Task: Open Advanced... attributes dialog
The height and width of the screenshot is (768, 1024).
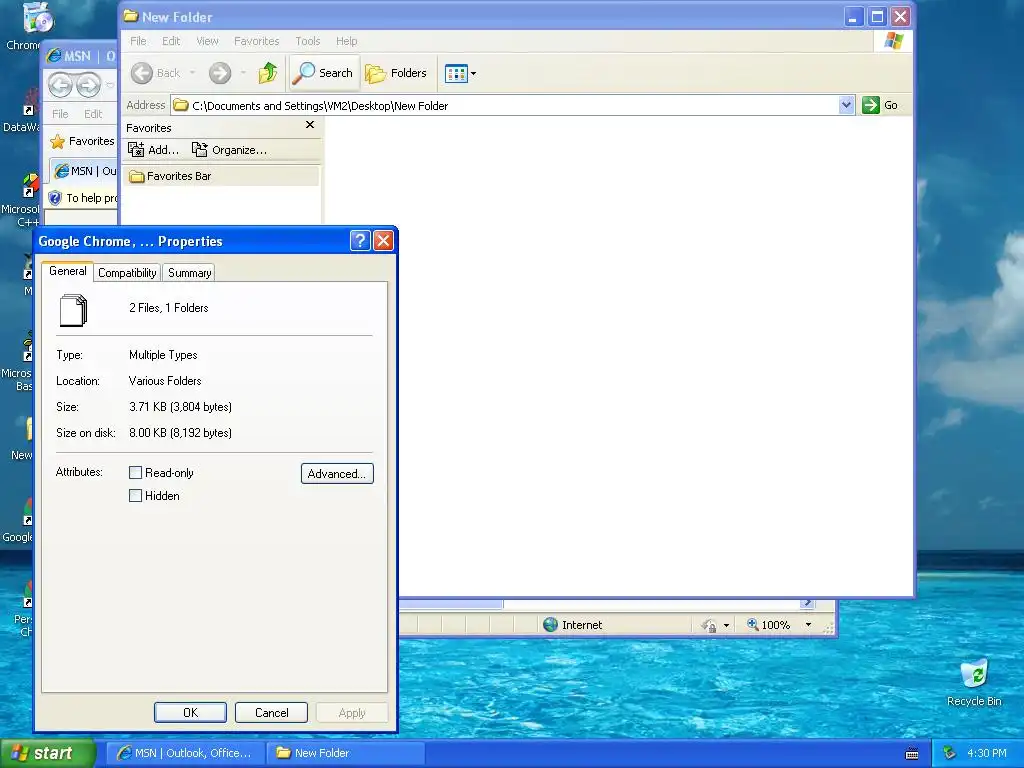Action: point(337,473)
